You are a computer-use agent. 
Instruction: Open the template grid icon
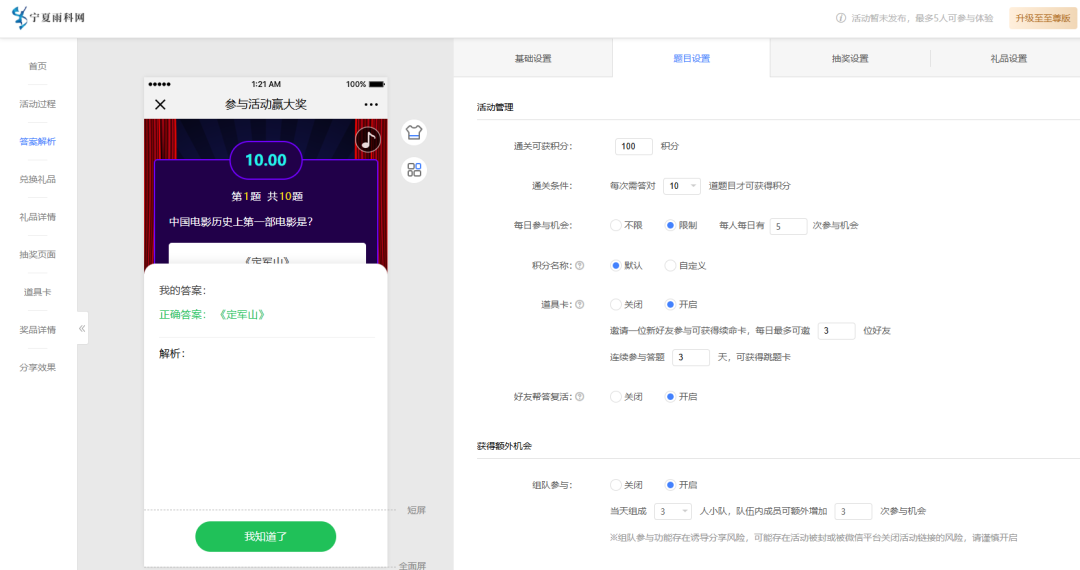pyautogui.click(x=414, y=170)
